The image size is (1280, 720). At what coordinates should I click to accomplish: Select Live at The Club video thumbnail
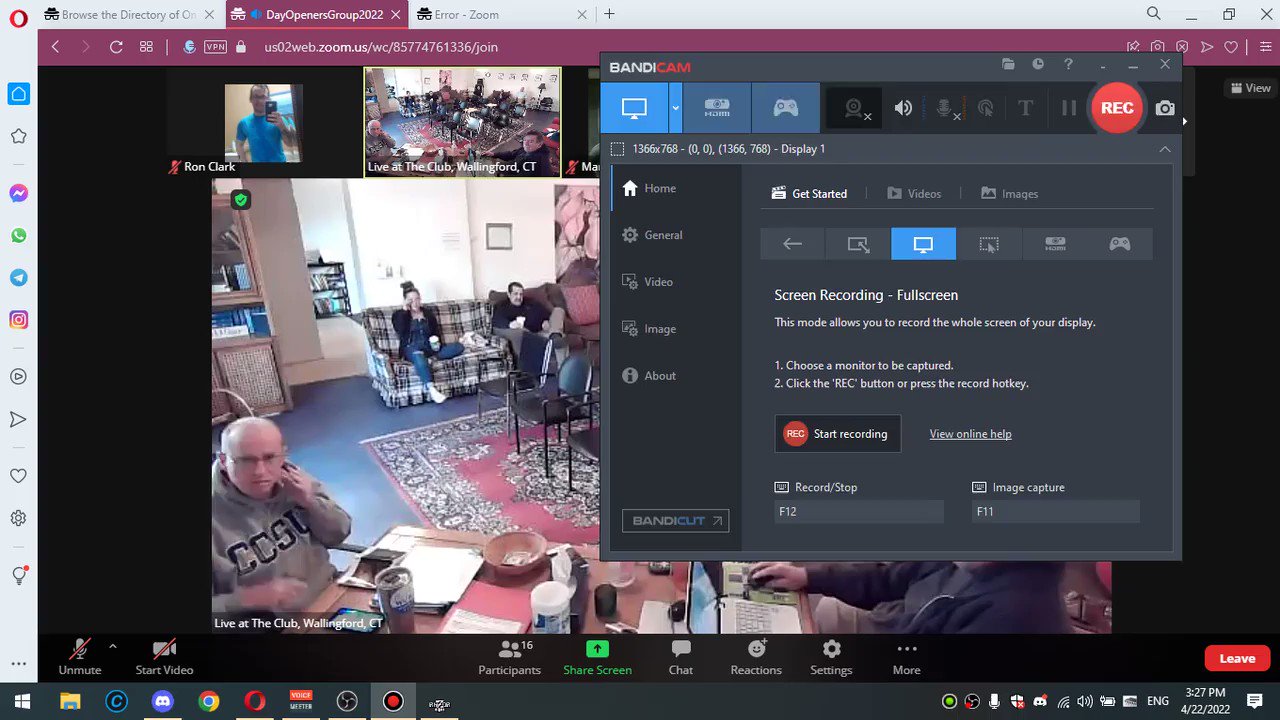pyautogui.click(x=463, y=123)
